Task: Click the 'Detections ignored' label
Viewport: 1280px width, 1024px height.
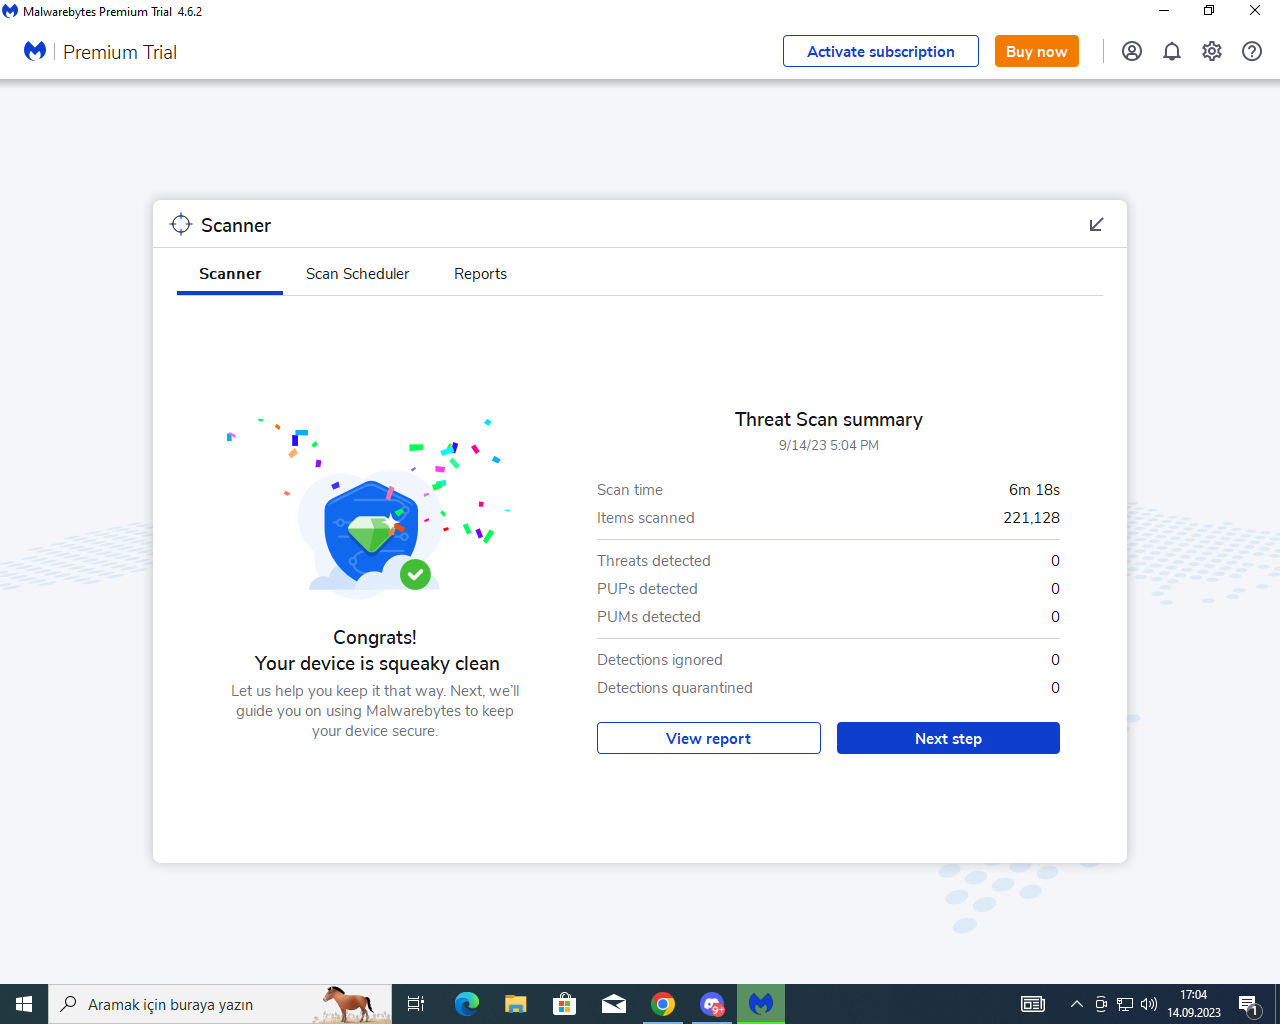Action: pyautogui.click(x=660, y=660)
